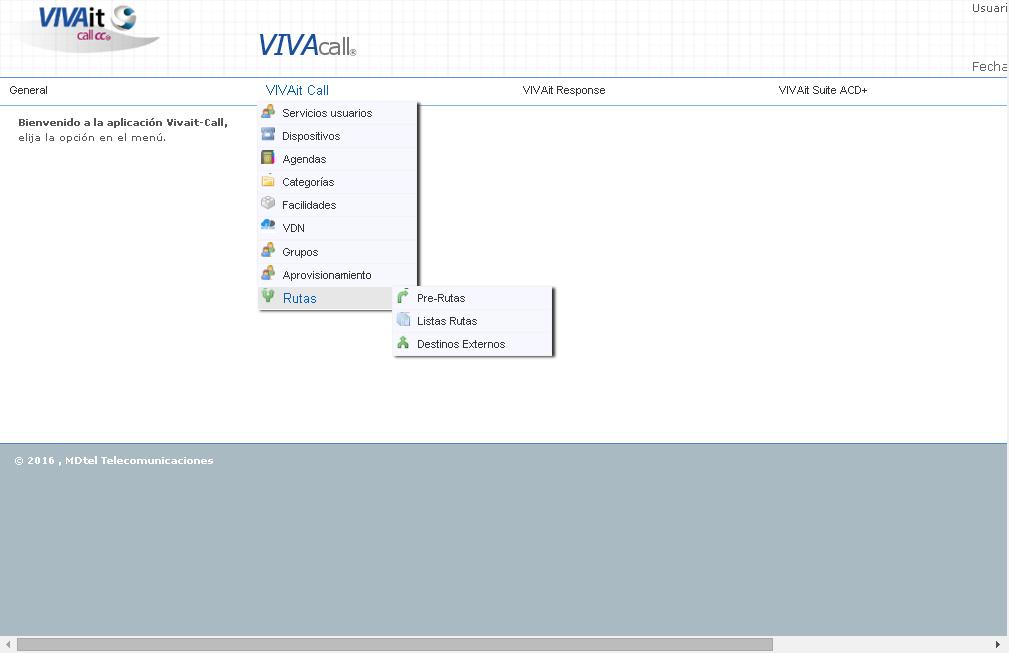The image size is (1009, 653).
Task: Choose Dispositivos in the dropdown menu
Action: tap(338, 136)
